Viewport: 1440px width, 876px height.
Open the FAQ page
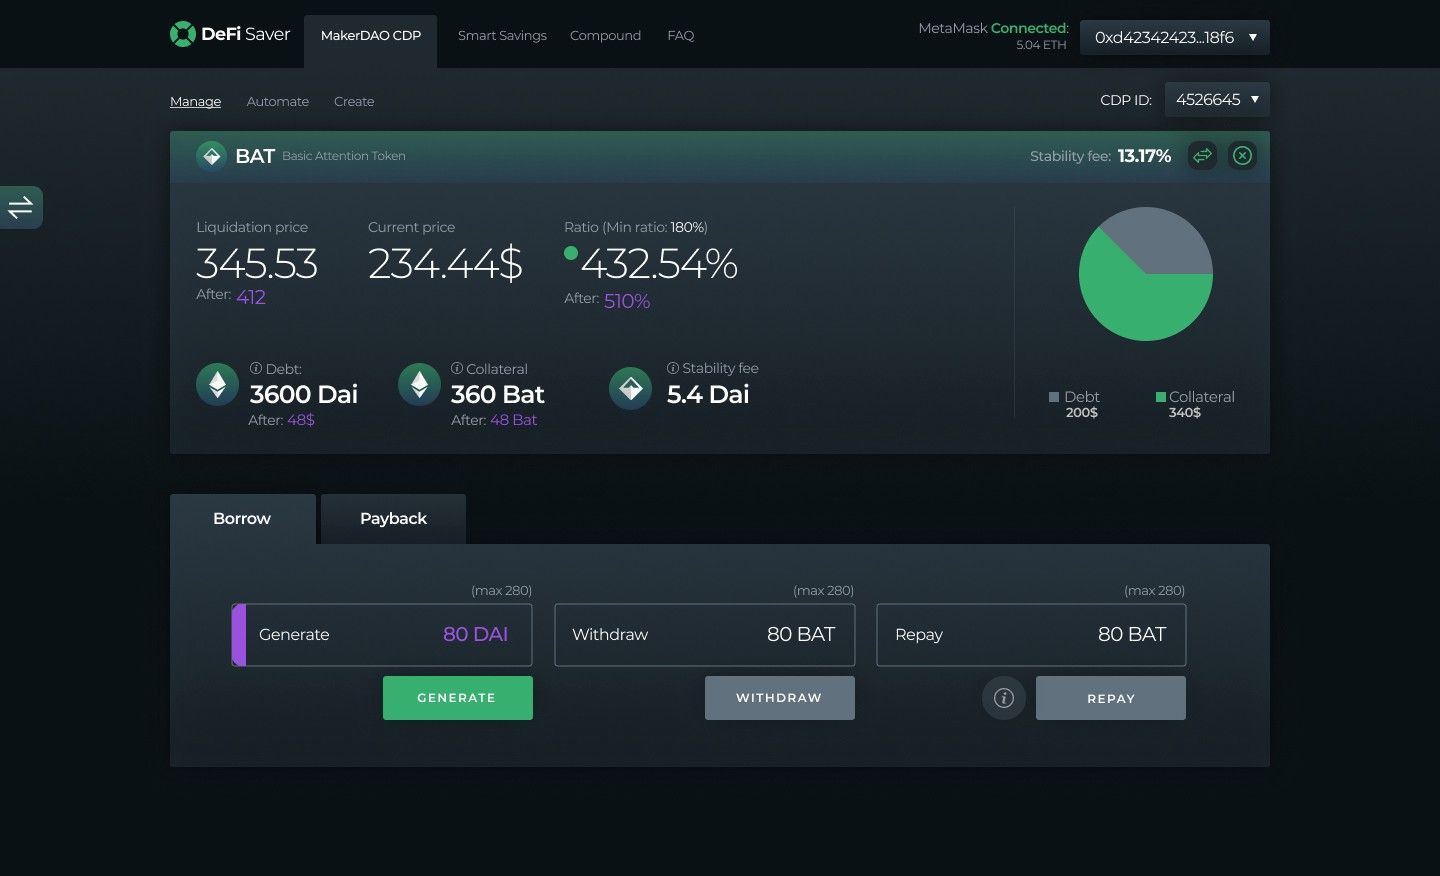(680, 35)
